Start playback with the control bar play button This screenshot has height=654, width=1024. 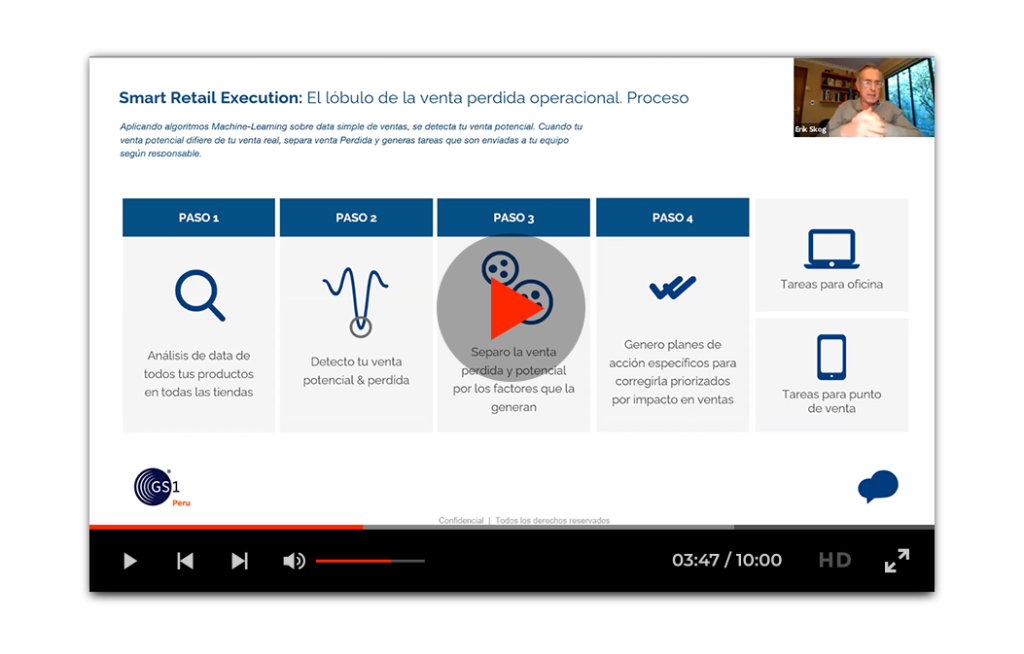coord(129,561)
